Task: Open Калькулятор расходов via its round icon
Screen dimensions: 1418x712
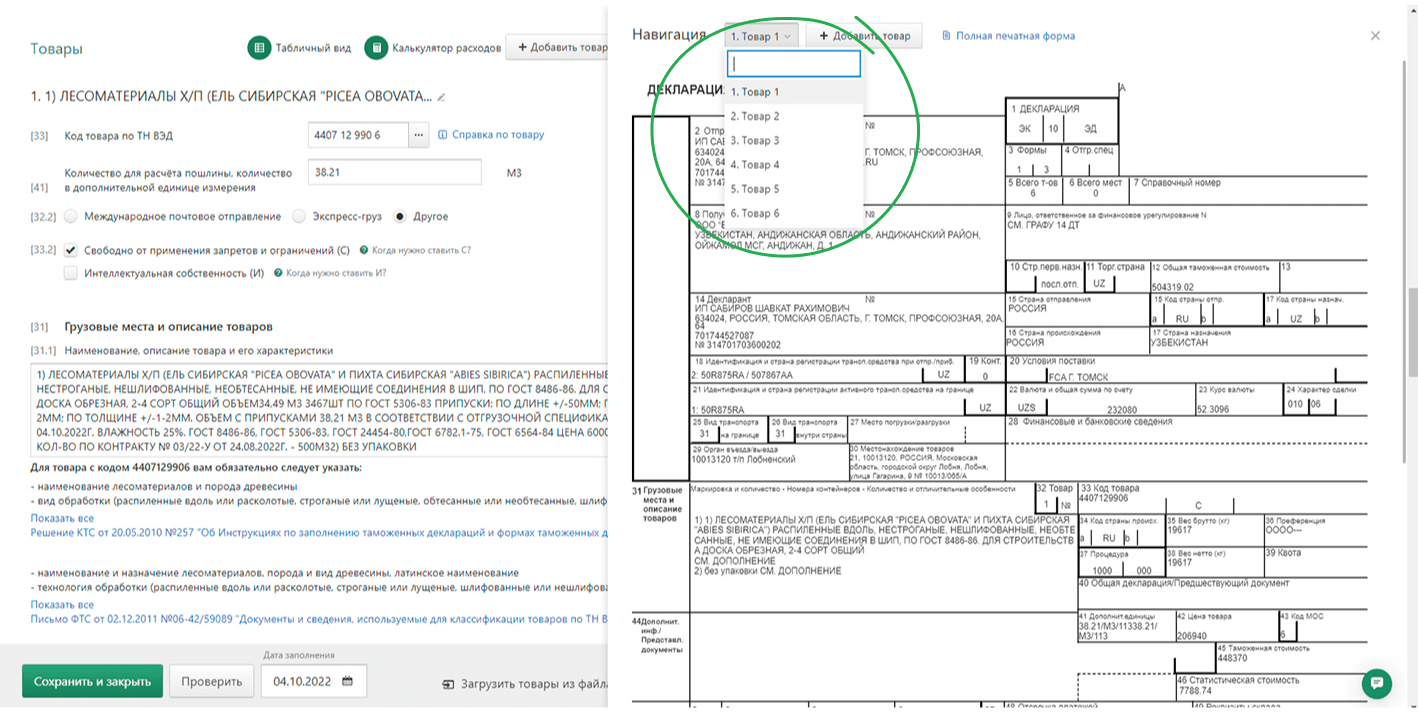Action: [376, 48]
